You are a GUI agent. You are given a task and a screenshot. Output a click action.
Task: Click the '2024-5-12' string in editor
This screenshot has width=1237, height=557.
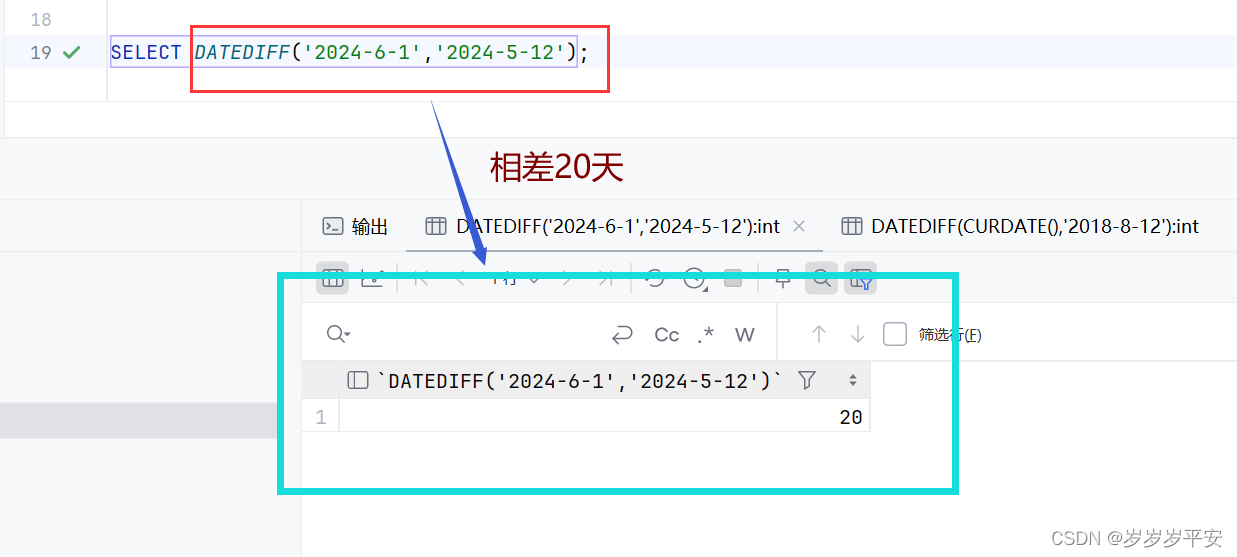[x=499, y=52]
